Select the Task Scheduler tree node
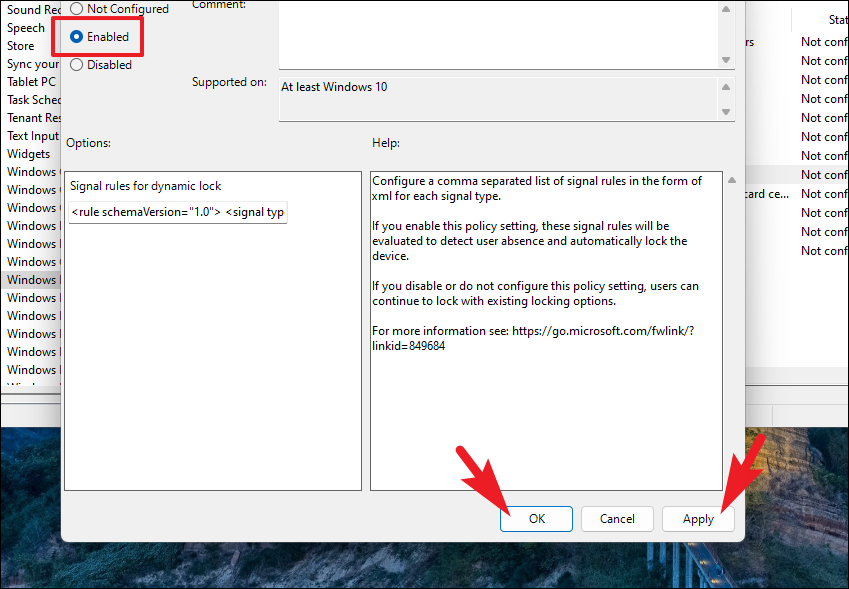849x589 pixels. 35,99
